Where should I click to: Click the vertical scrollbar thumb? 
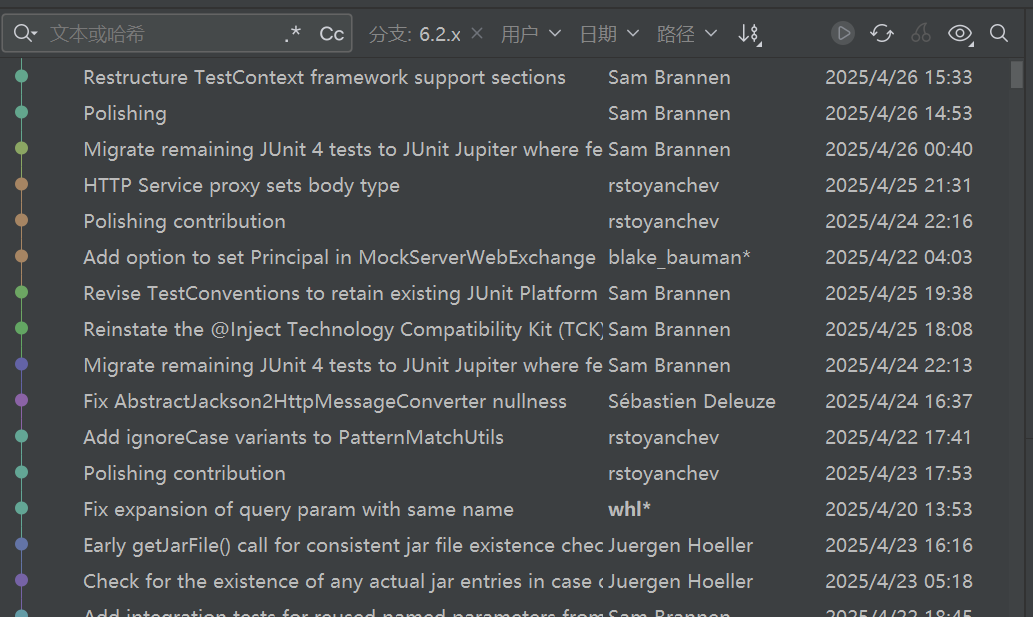[1017, 74]
